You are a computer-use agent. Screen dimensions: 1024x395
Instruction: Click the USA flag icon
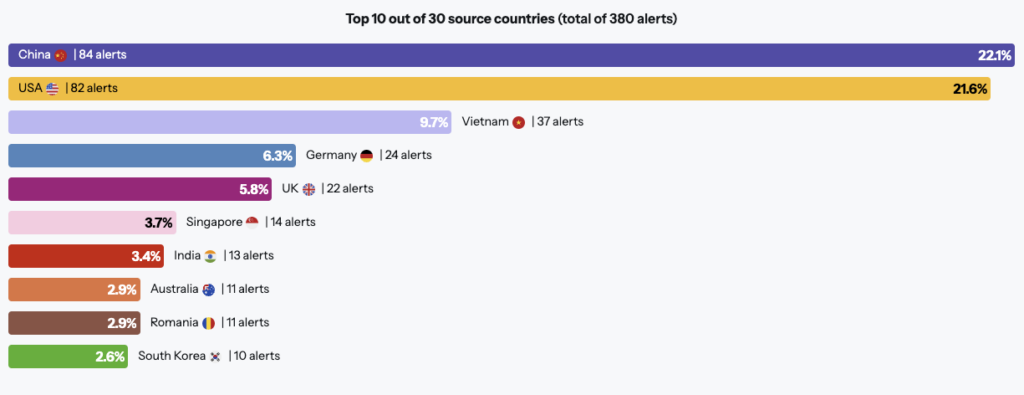click(x=52, y=89)
